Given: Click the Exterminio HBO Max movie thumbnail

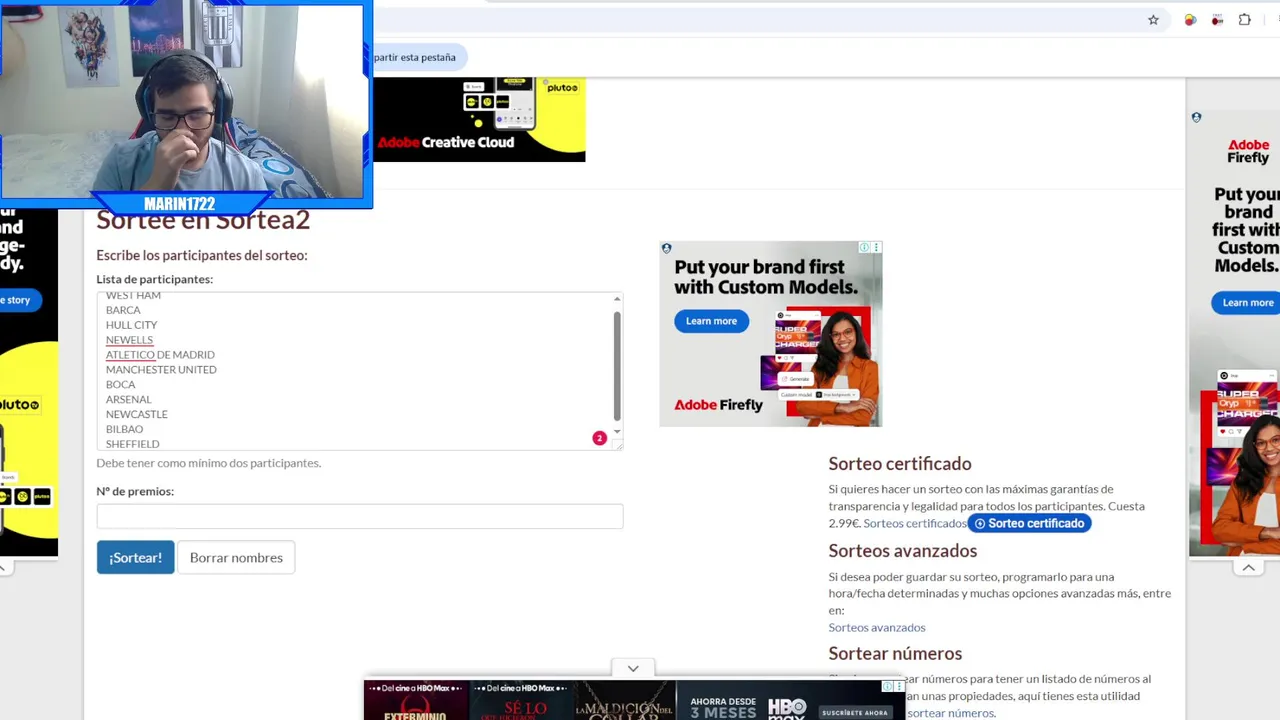Looking at the screenshot, I should pyautogui.click(x=416, y=700).
